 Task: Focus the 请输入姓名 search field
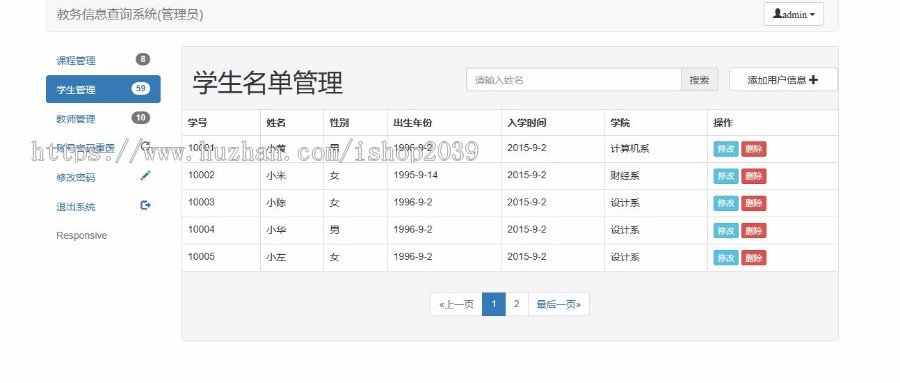coord(574,80)
